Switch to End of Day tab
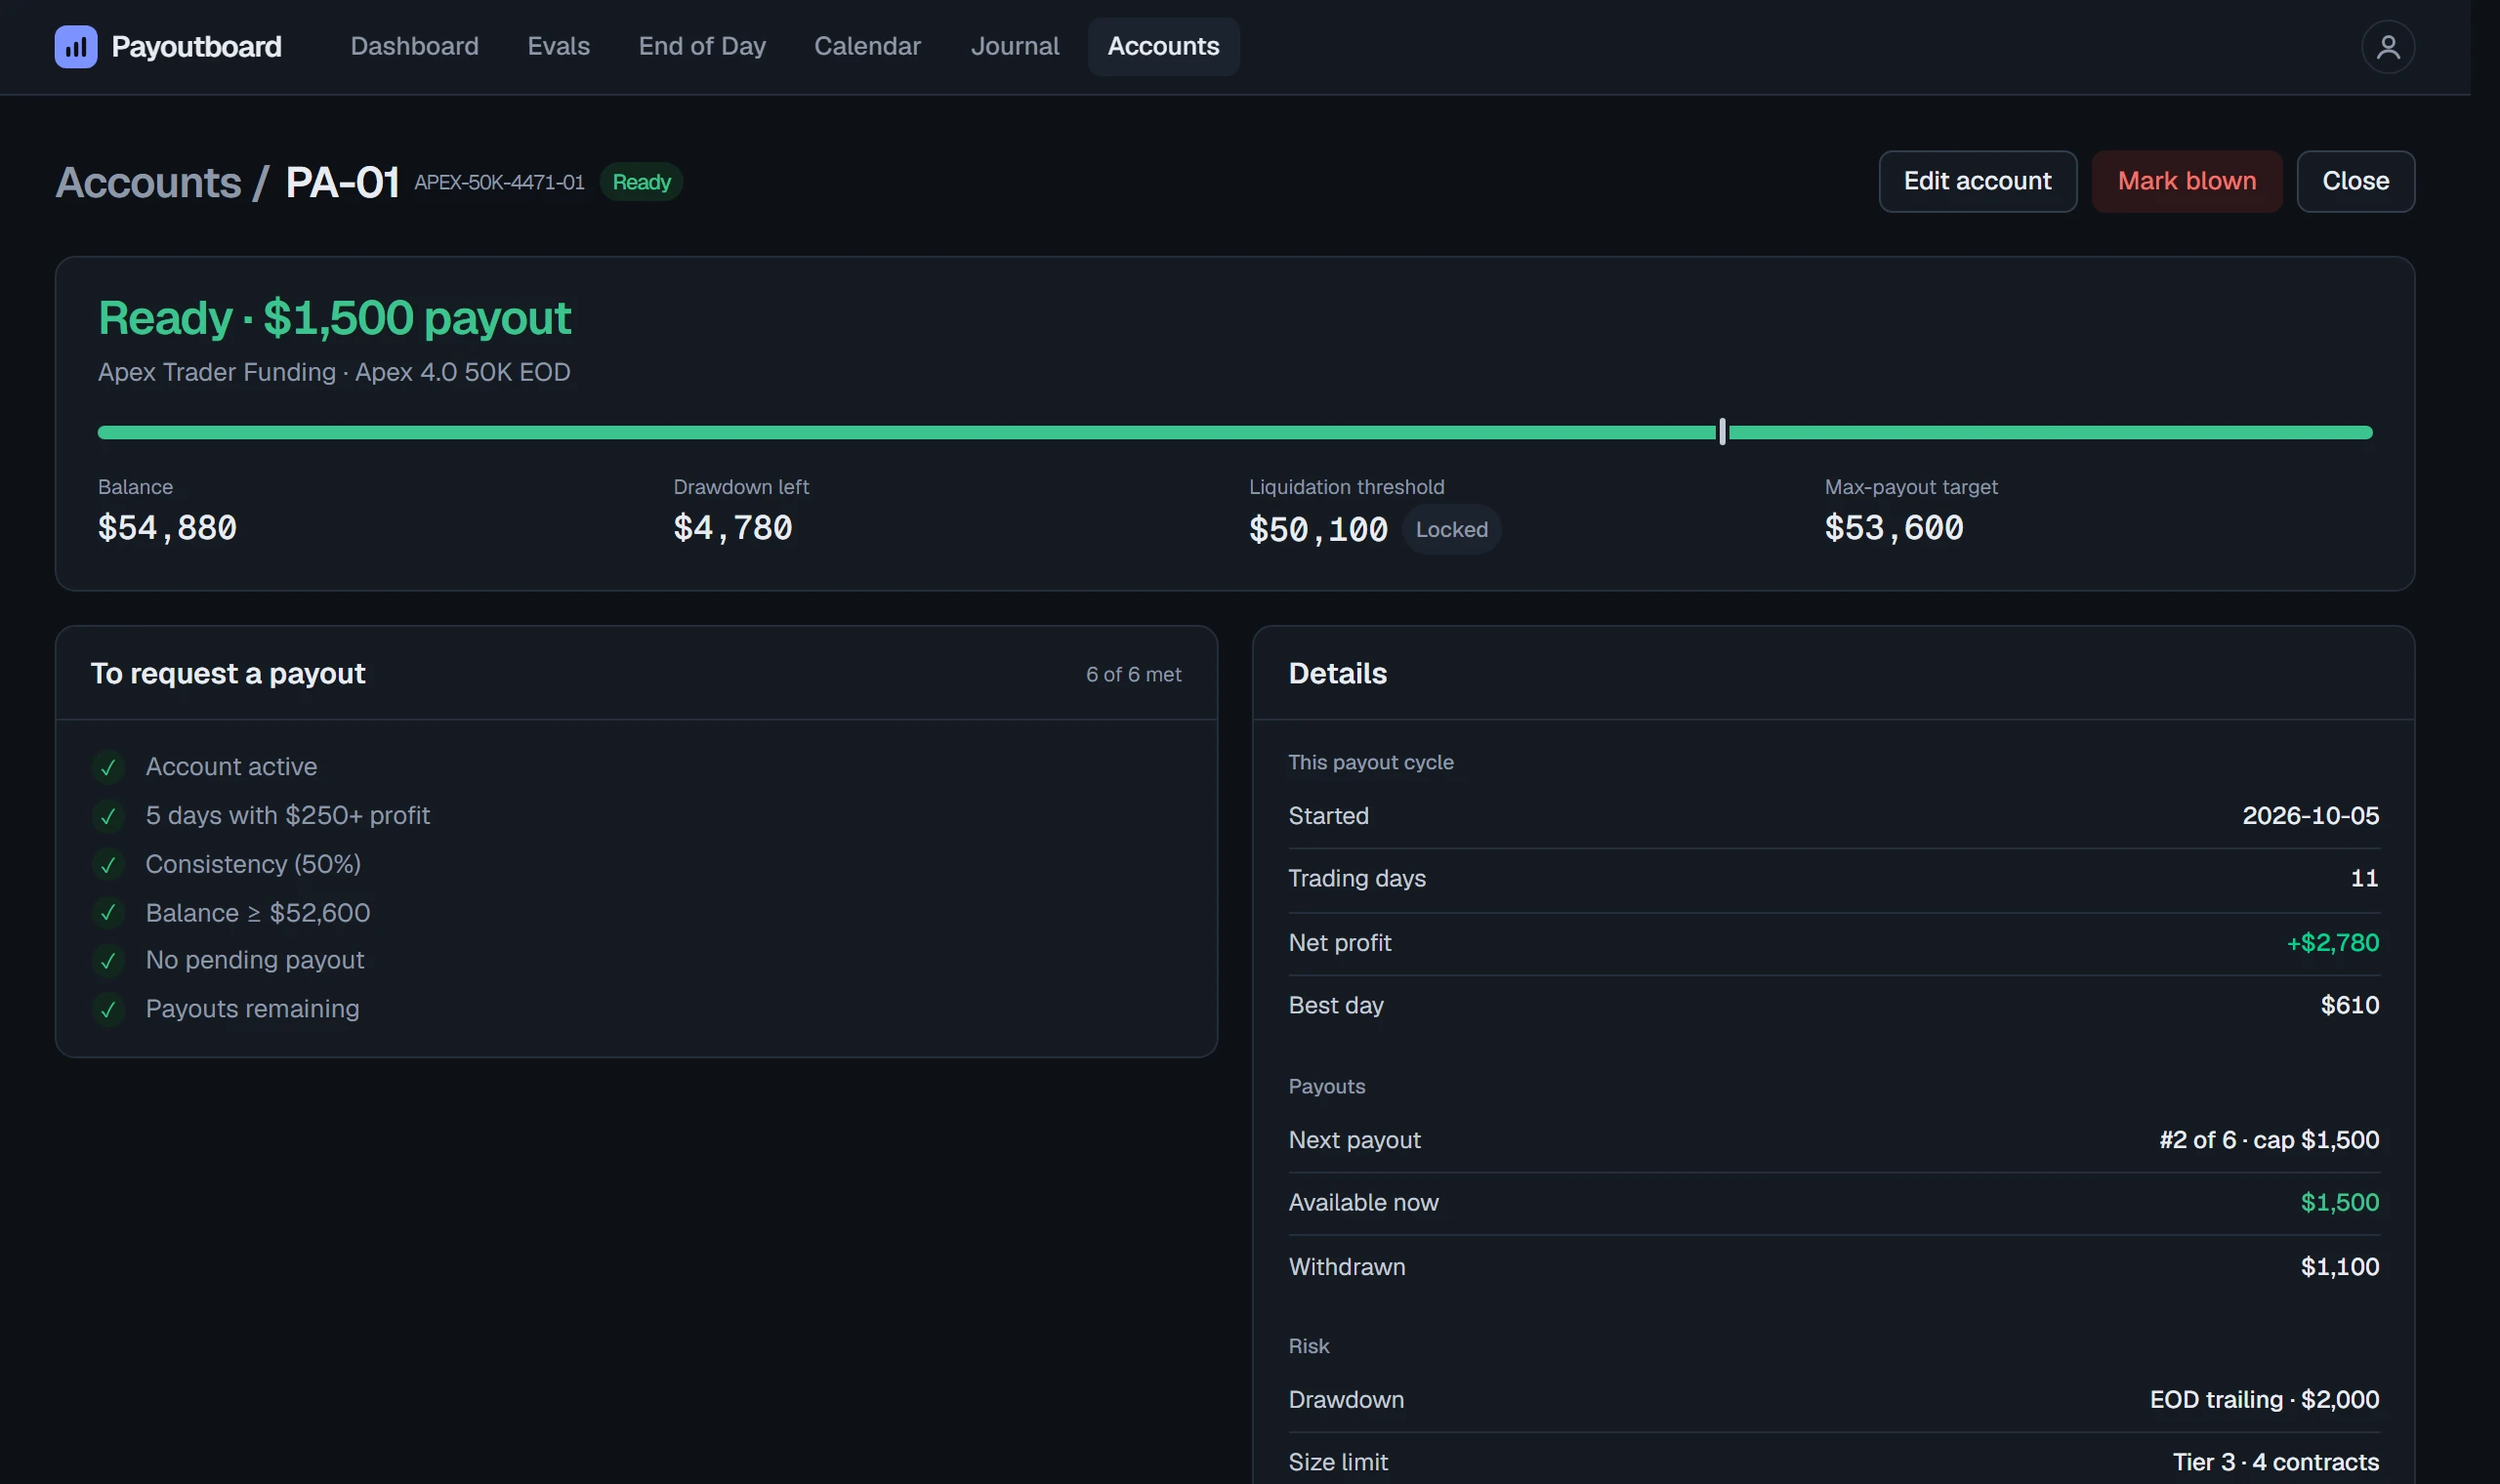The height and width of the screenshot is (1484, 2500). [702, 47]
